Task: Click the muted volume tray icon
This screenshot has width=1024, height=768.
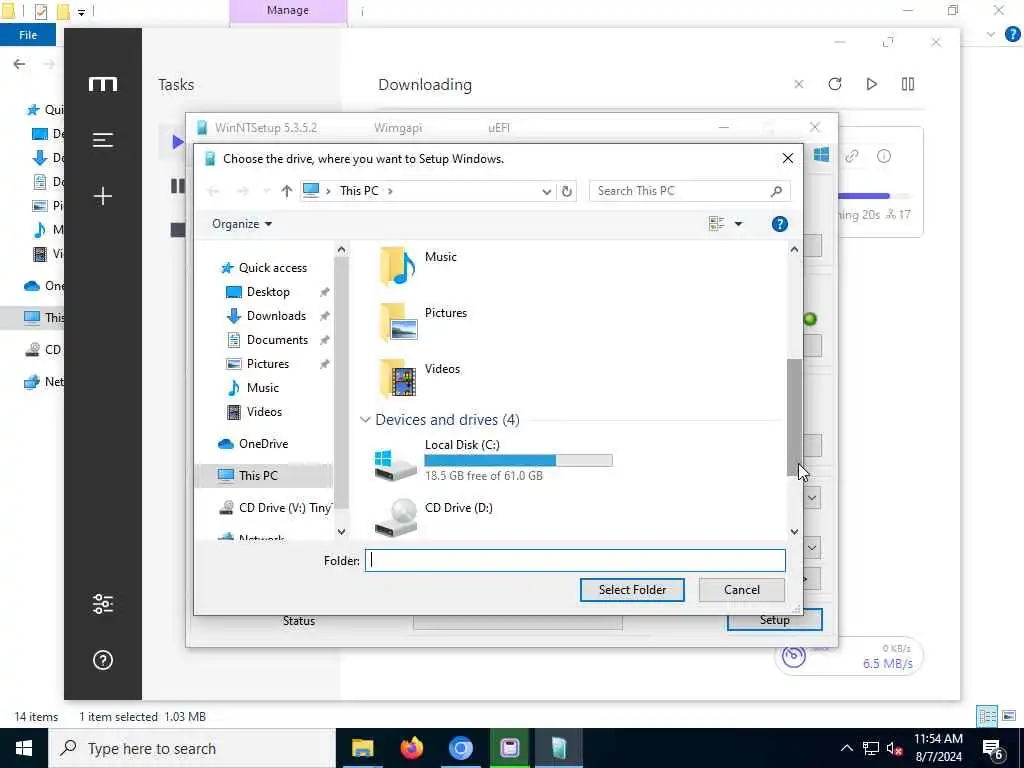Action: pyautogui.click(x=895, y=749)
